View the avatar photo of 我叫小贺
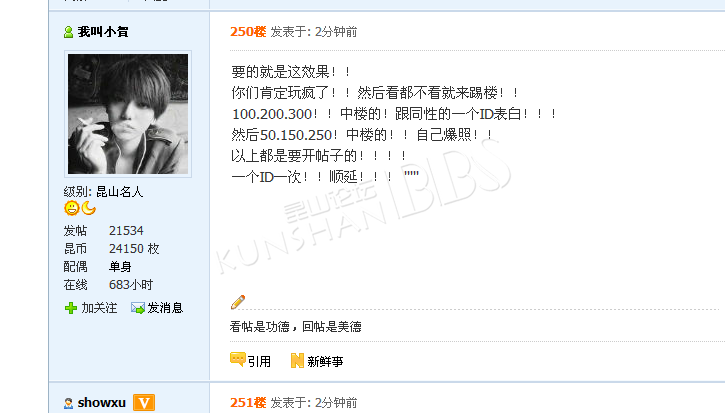The width and height of the screenshot is (725, 413). 128,114
